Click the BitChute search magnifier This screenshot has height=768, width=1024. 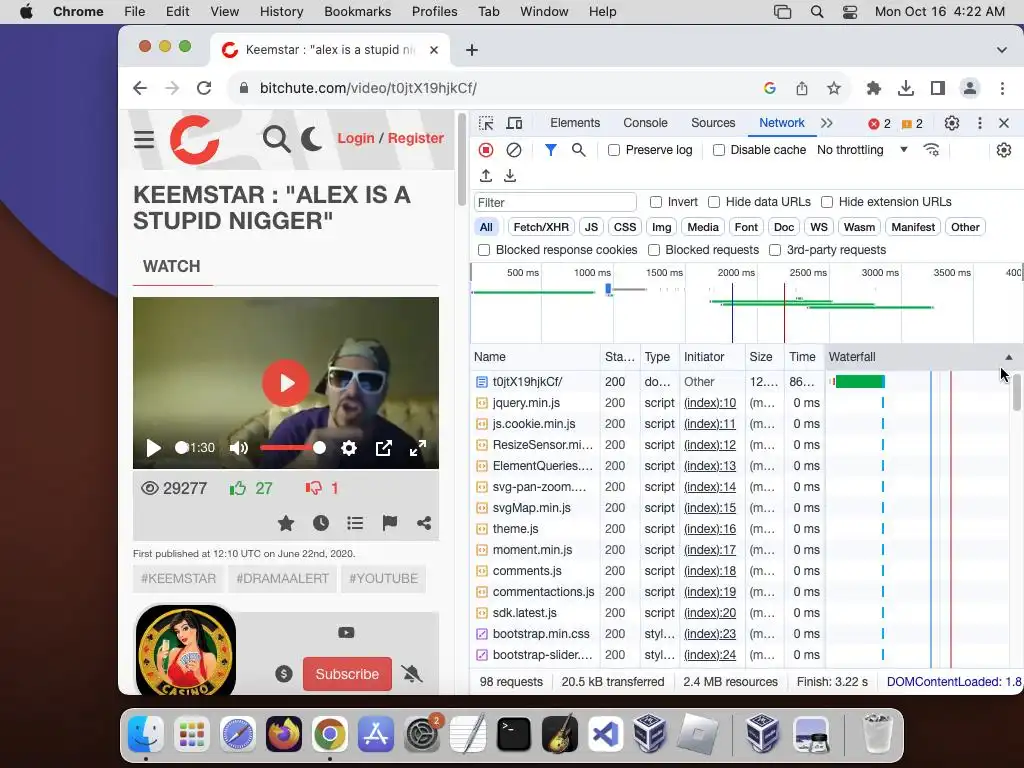click(276, 139)
